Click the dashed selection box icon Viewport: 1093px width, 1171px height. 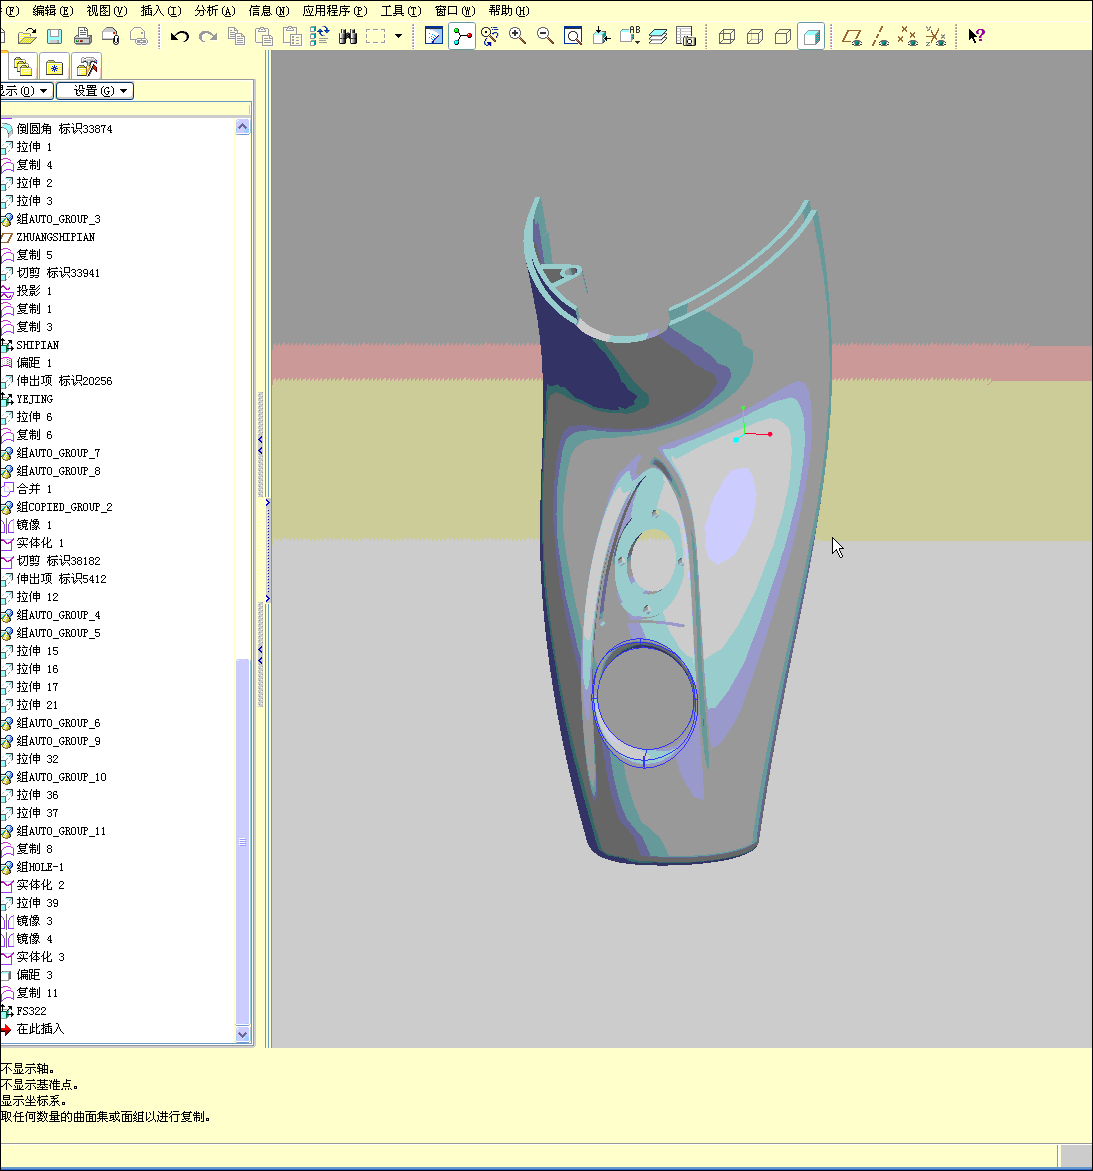(376, 36)
